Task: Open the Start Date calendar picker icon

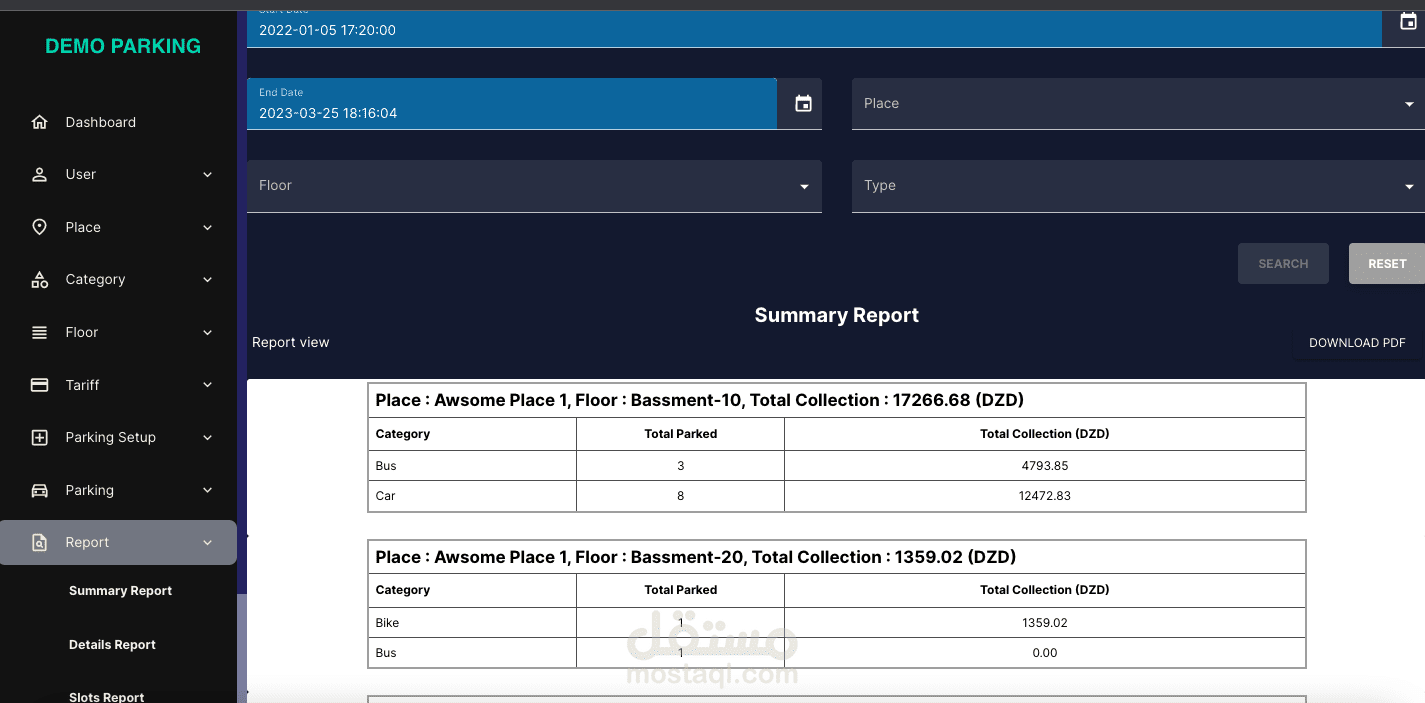Action: click(x=1408, y=21)
